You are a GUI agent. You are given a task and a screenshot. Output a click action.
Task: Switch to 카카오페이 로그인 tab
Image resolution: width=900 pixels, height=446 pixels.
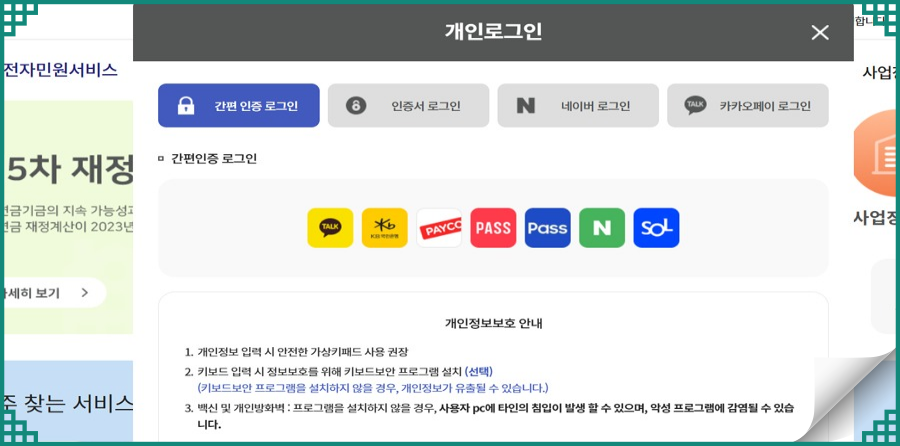coord(748,106)
